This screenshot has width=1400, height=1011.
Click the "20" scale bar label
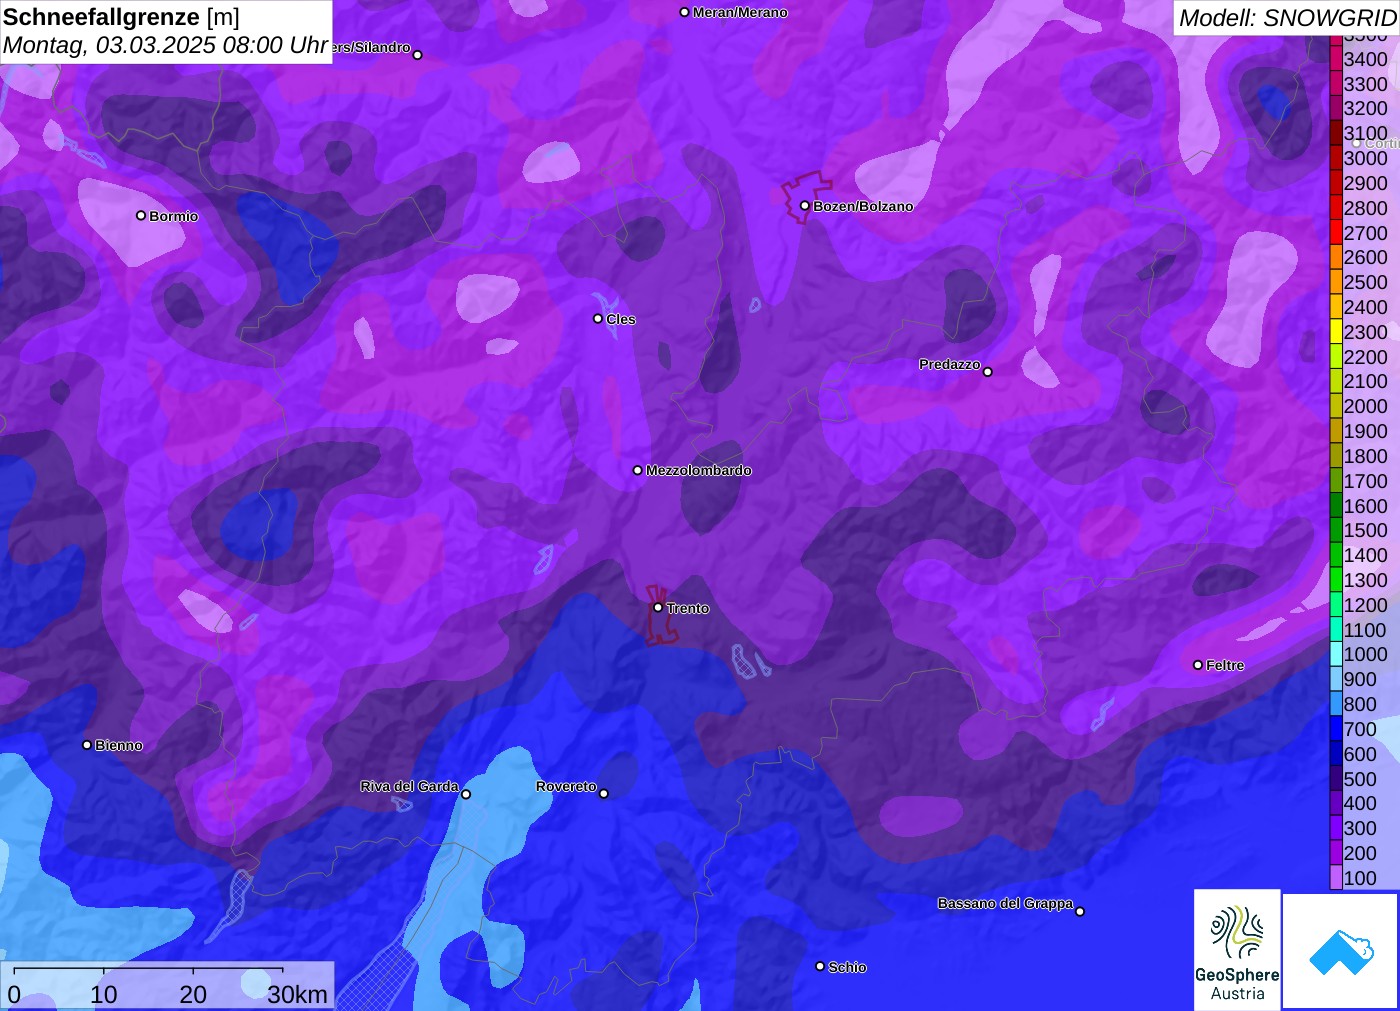click(193, 994)
